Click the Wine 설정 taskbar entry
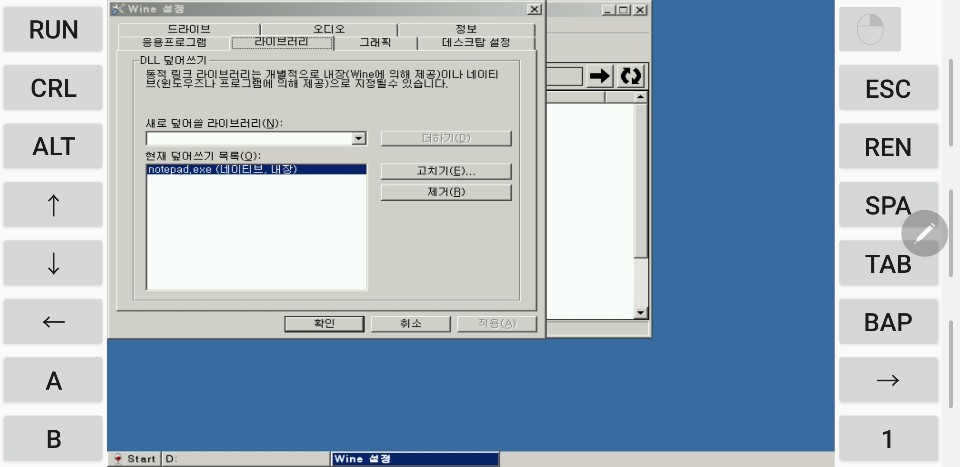The image size is (960, 467). tap(415, 459)
